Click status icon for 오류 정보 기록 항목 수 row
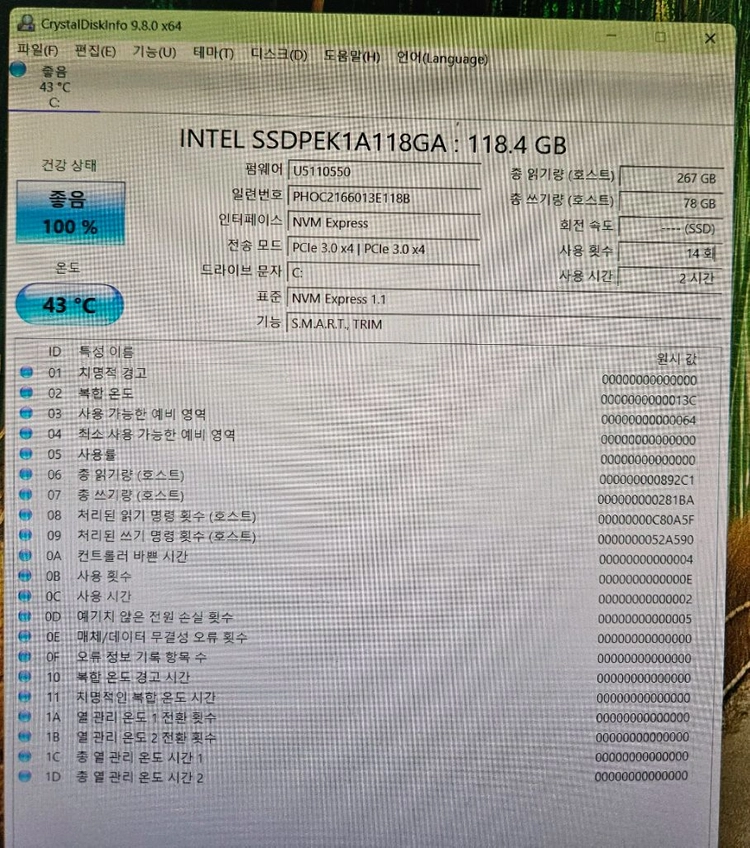This screenshot has height=848, width=750. [x=24, y=657]
